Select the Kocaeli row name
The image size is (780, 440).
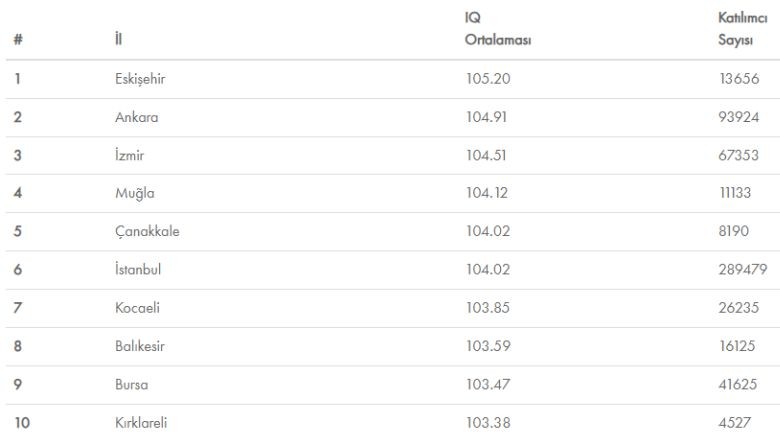[137, 308]
